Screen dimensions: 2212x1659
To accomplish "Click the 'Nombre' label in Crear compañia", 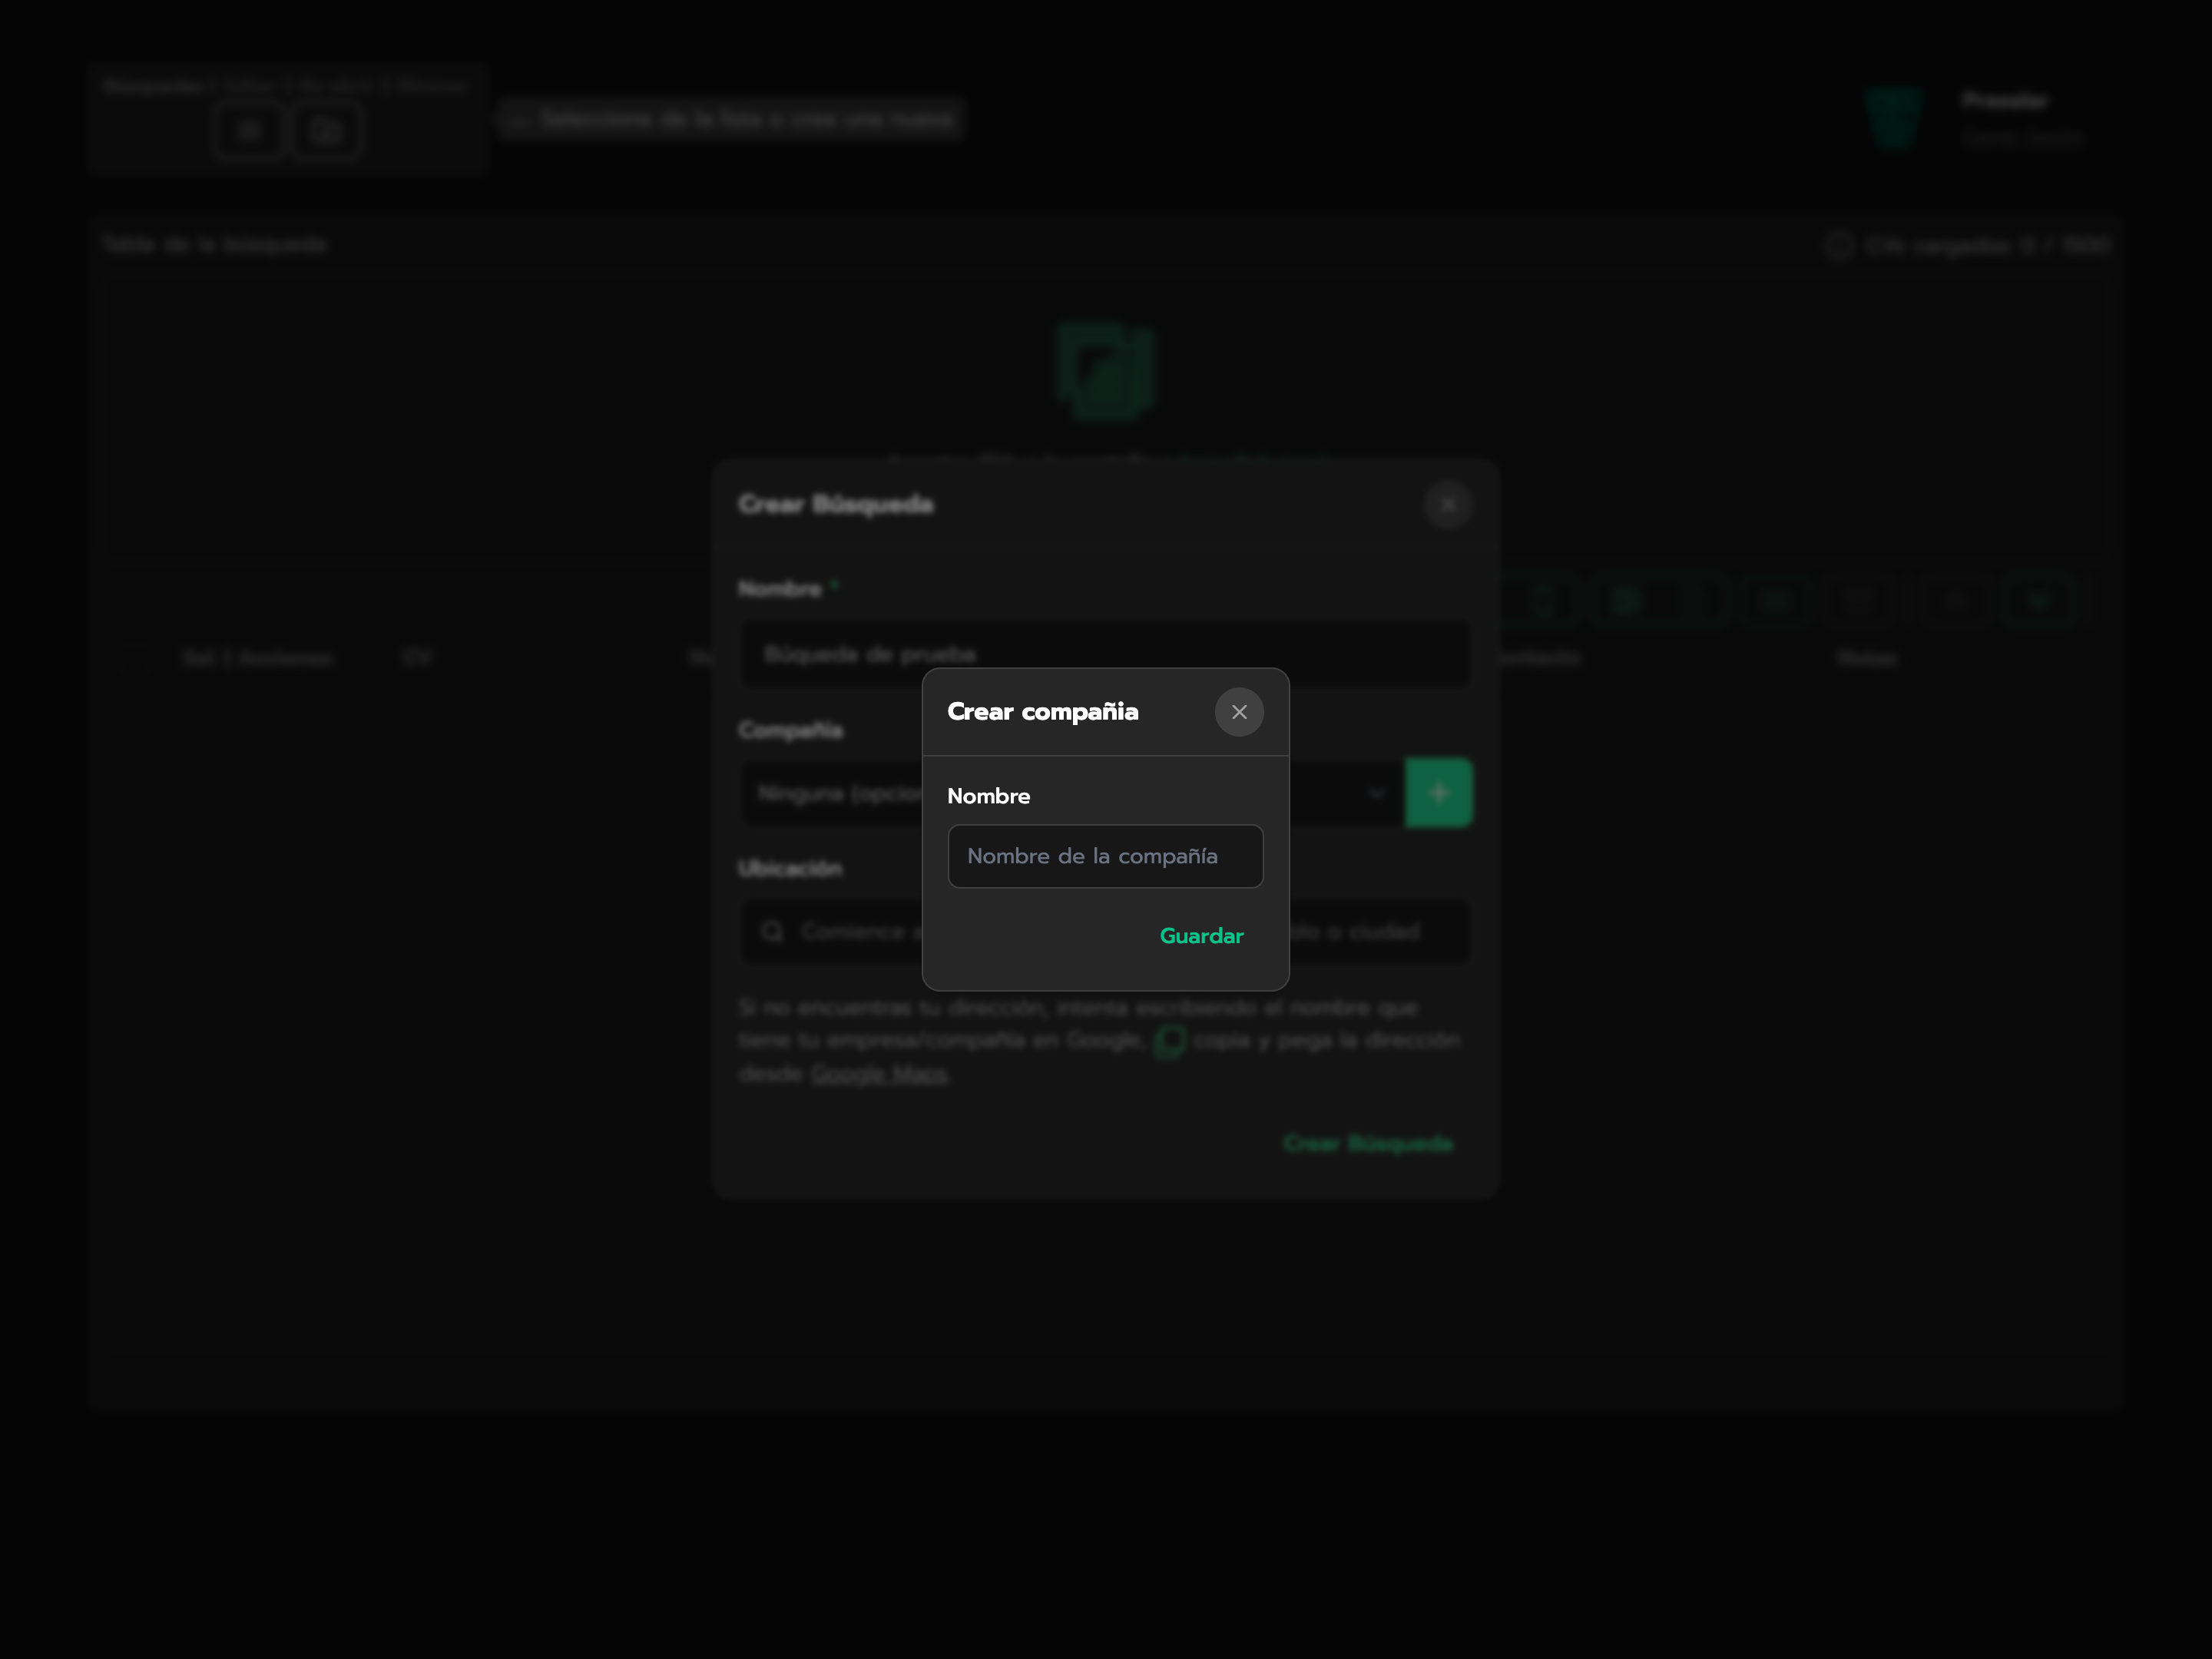I will click(x=988, y=796).
